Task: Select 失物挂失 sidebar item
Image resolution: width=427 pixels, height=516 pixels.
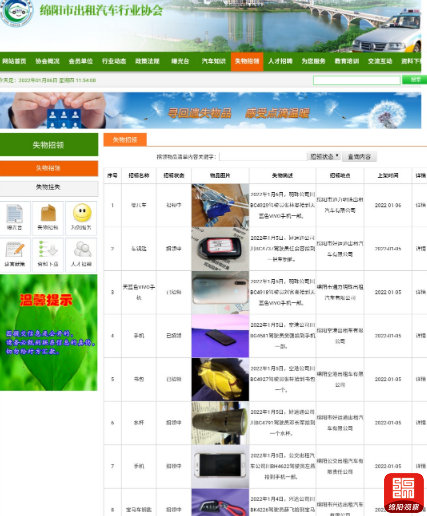Action: coord(49,187)
